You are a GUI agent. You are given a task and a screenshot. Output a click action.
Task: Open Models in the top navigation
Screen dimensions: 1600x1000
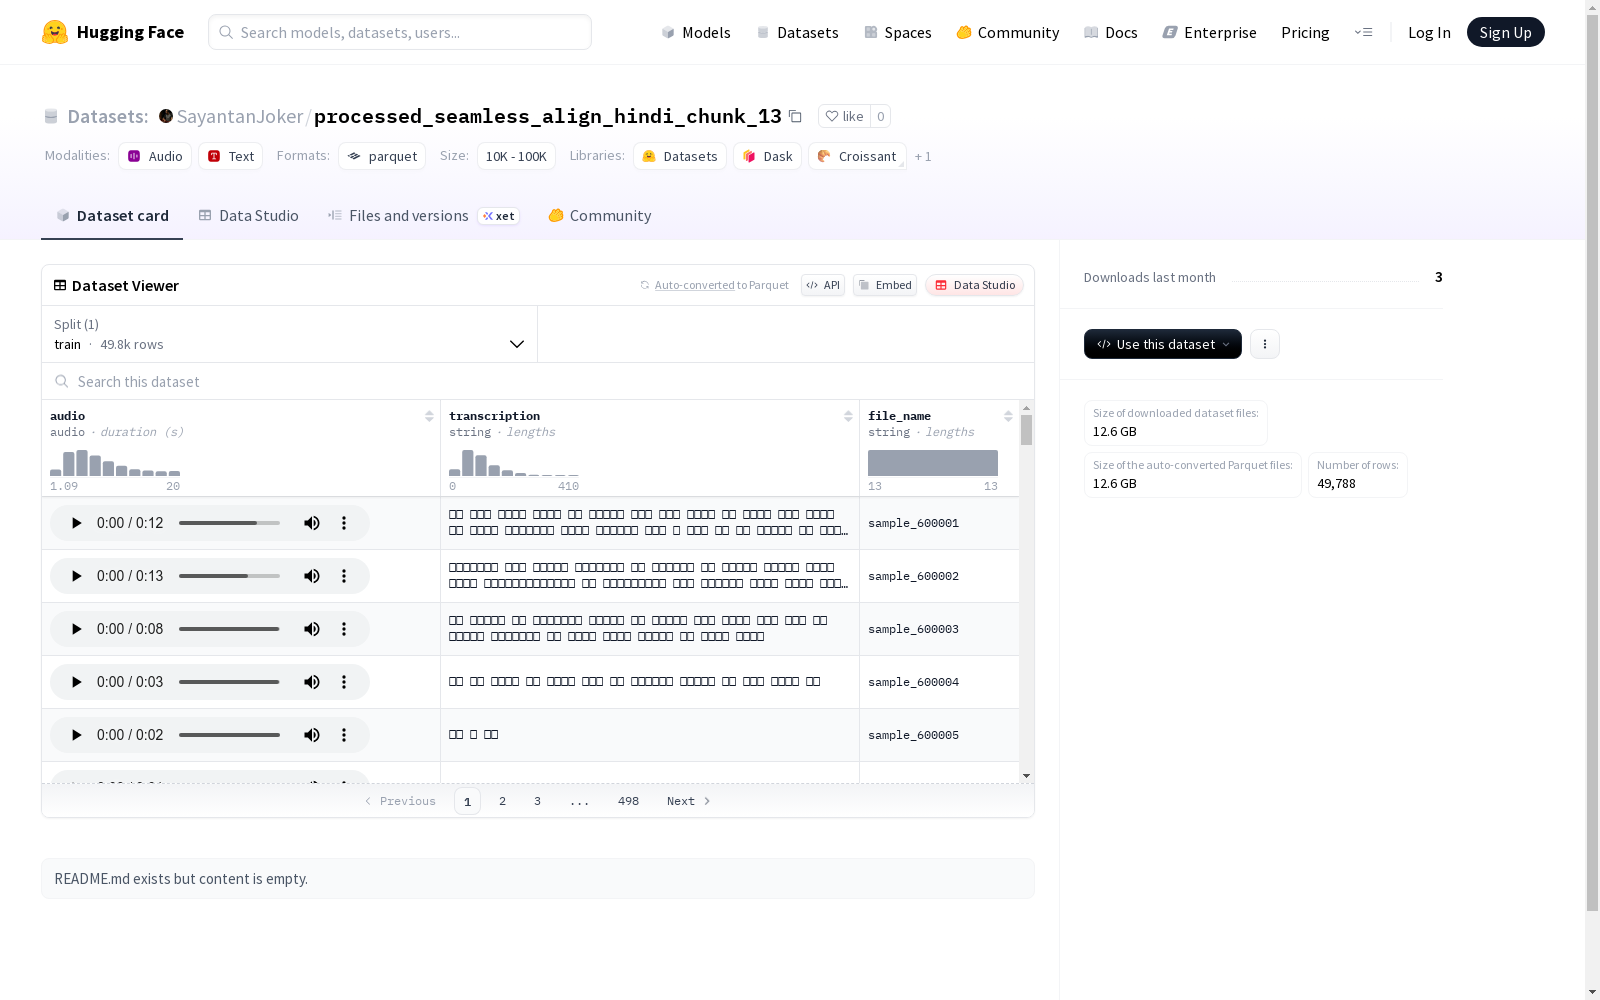click(x=696, y=32)
